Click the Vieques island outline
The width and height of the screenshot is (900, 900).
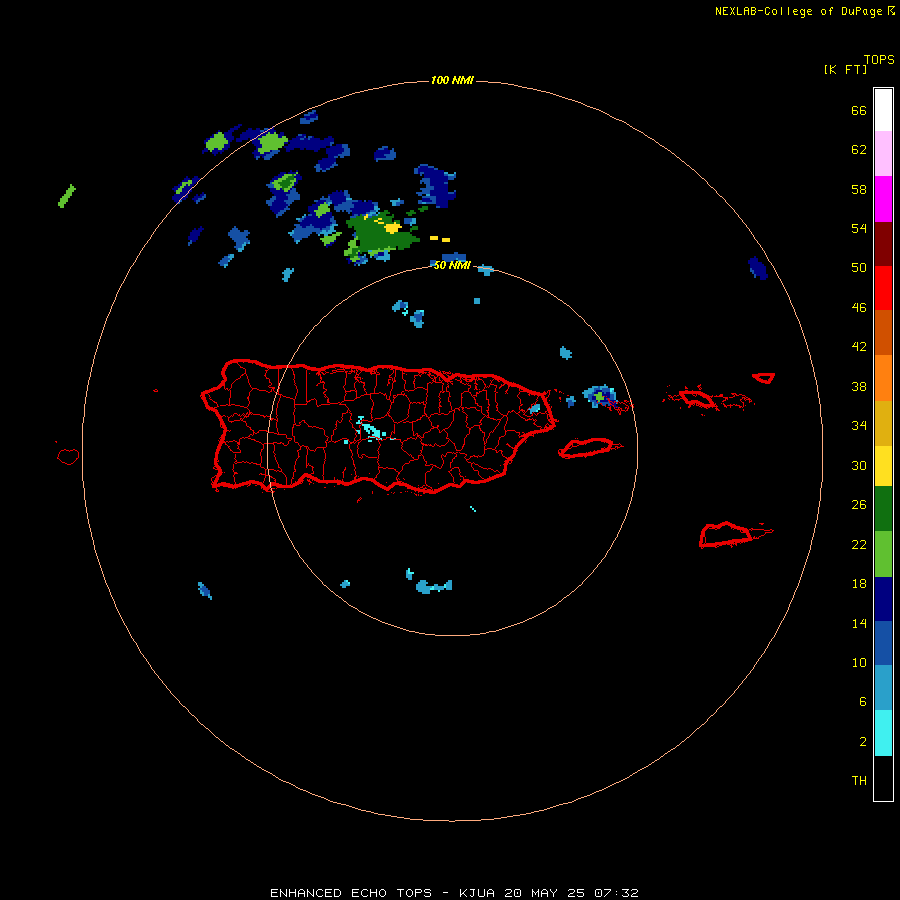point(590,447)
